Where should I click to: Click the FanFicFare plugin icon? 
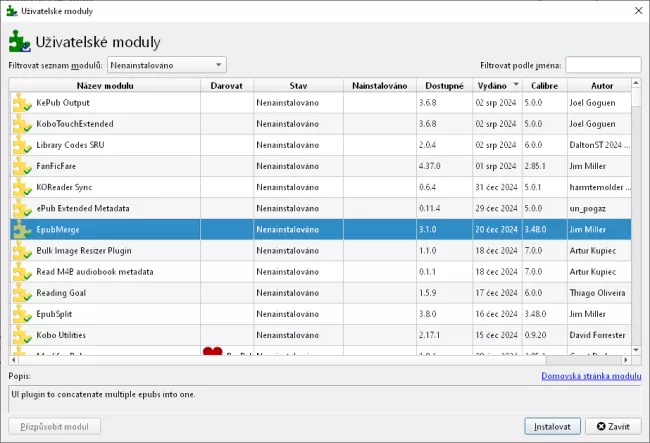click(x=22, y=166)
